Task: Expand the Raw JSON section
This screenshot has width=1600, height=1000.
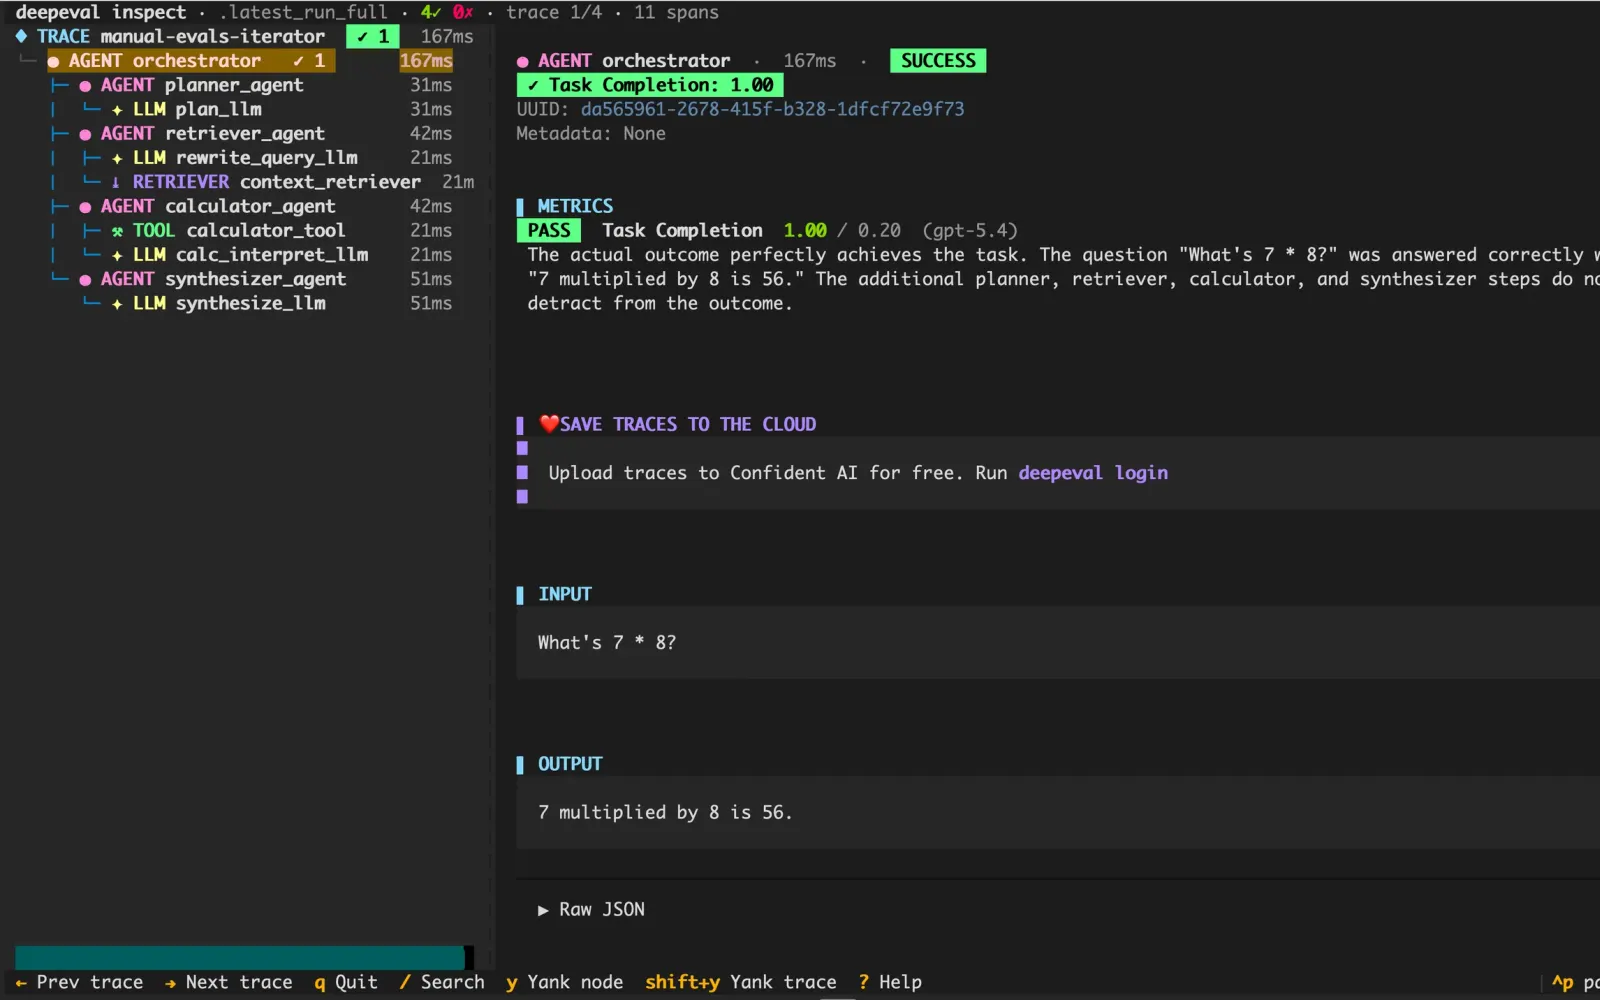Action: pos(591,910)
